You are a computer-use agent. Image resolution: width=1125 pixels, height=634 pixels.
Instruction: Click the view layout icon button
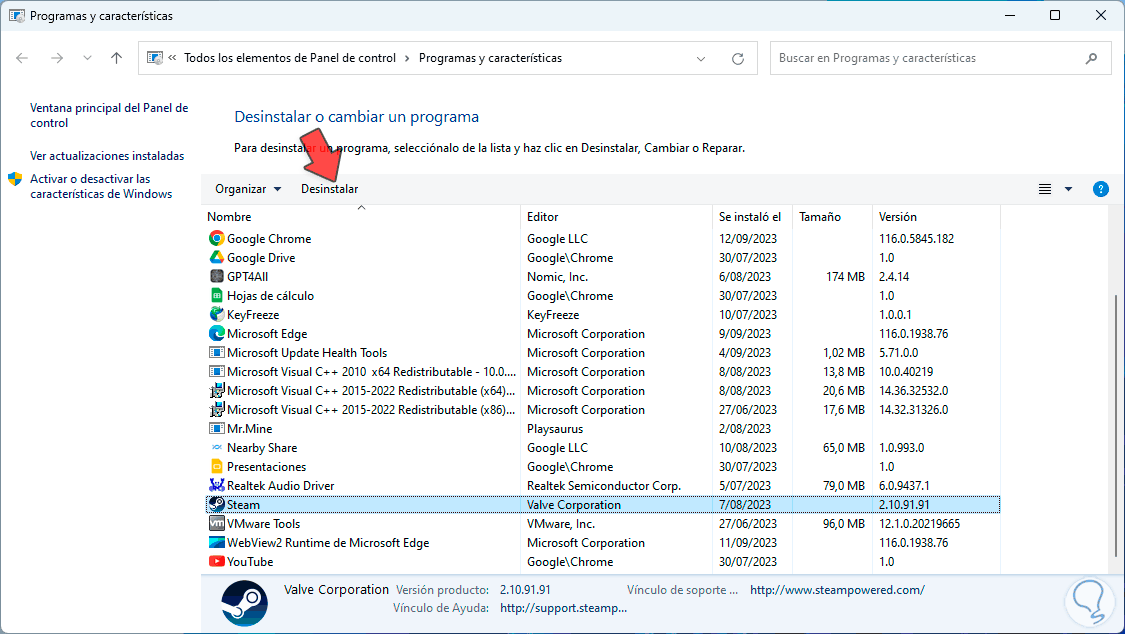click(1045, 189)
